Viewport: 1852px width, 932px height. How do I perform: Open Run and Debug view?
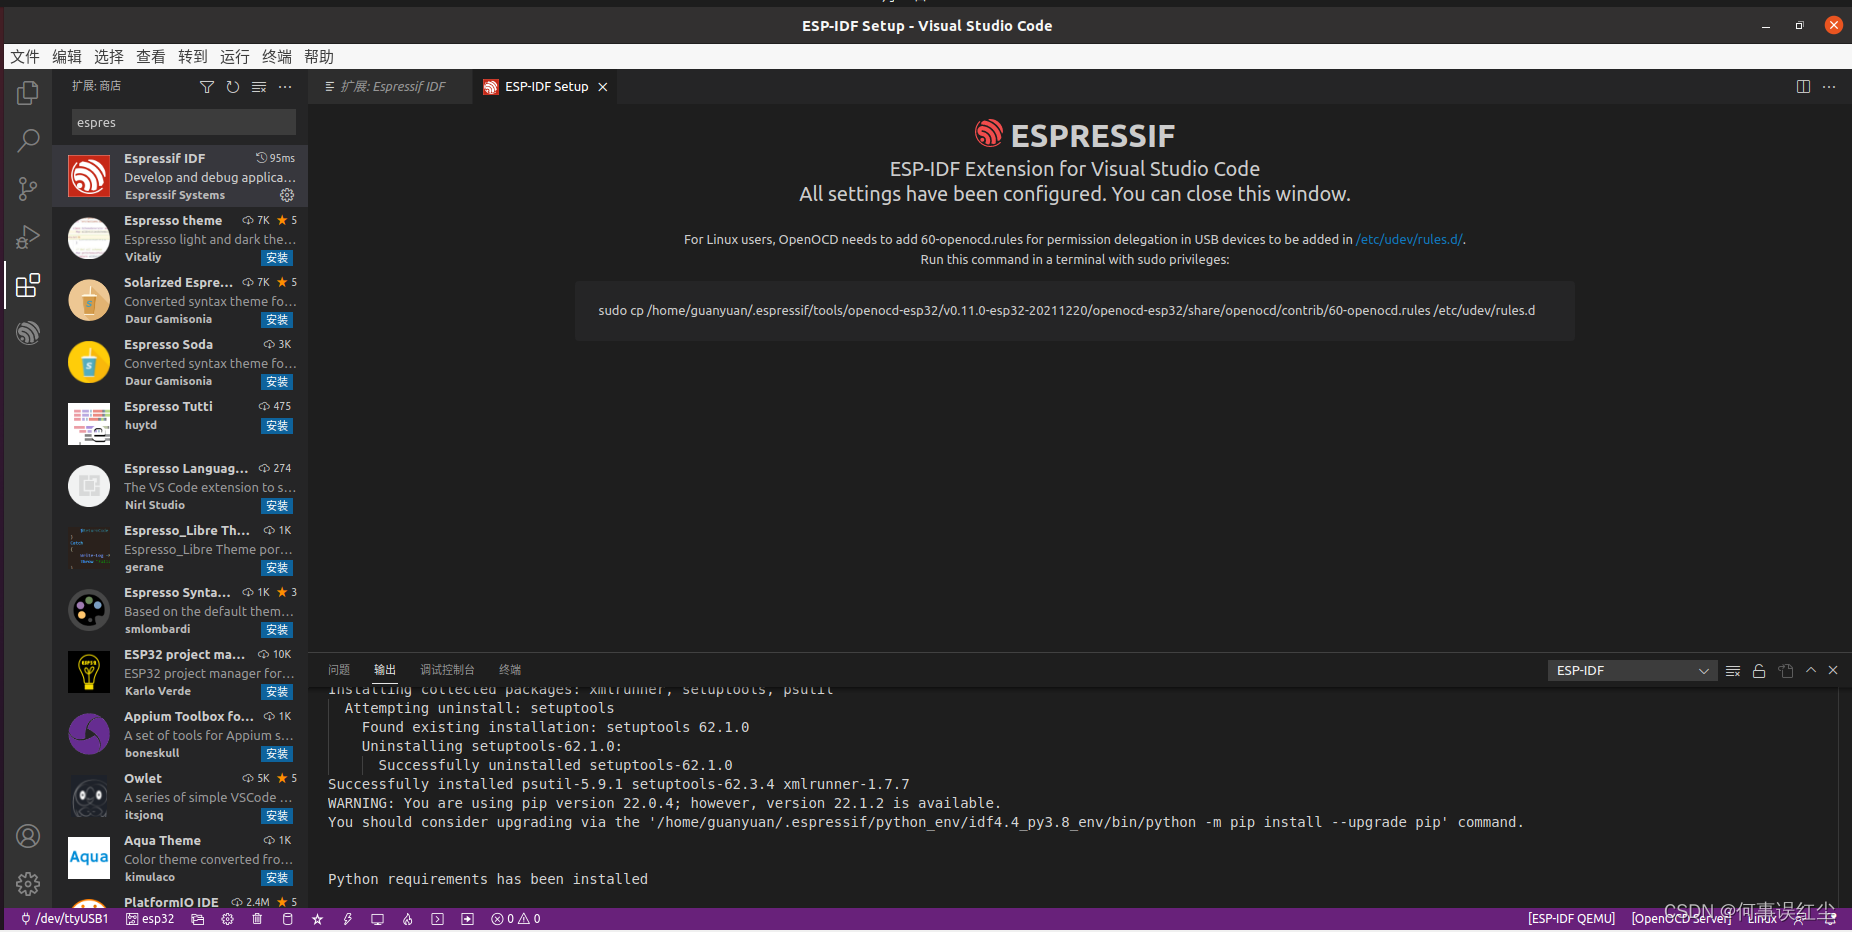pos(28,237)
